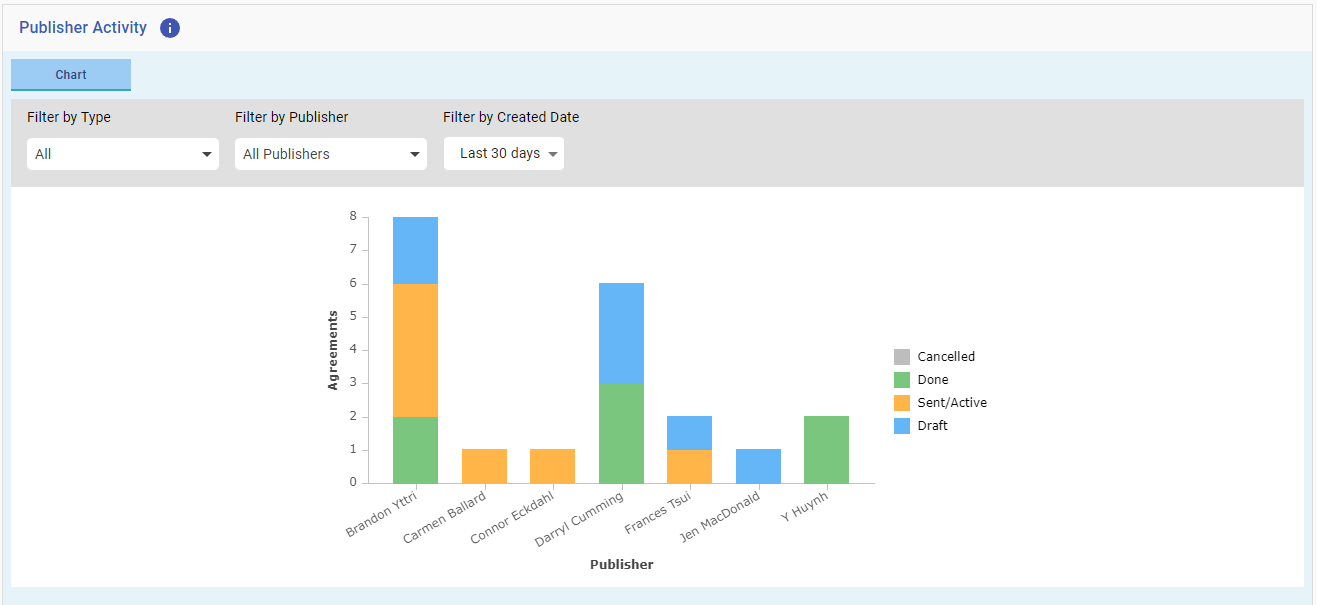Image resolution: width=1317 pixels, height=605 pixels.
Task: Open the Filter by Publisher dropdown
Action: 331,154
